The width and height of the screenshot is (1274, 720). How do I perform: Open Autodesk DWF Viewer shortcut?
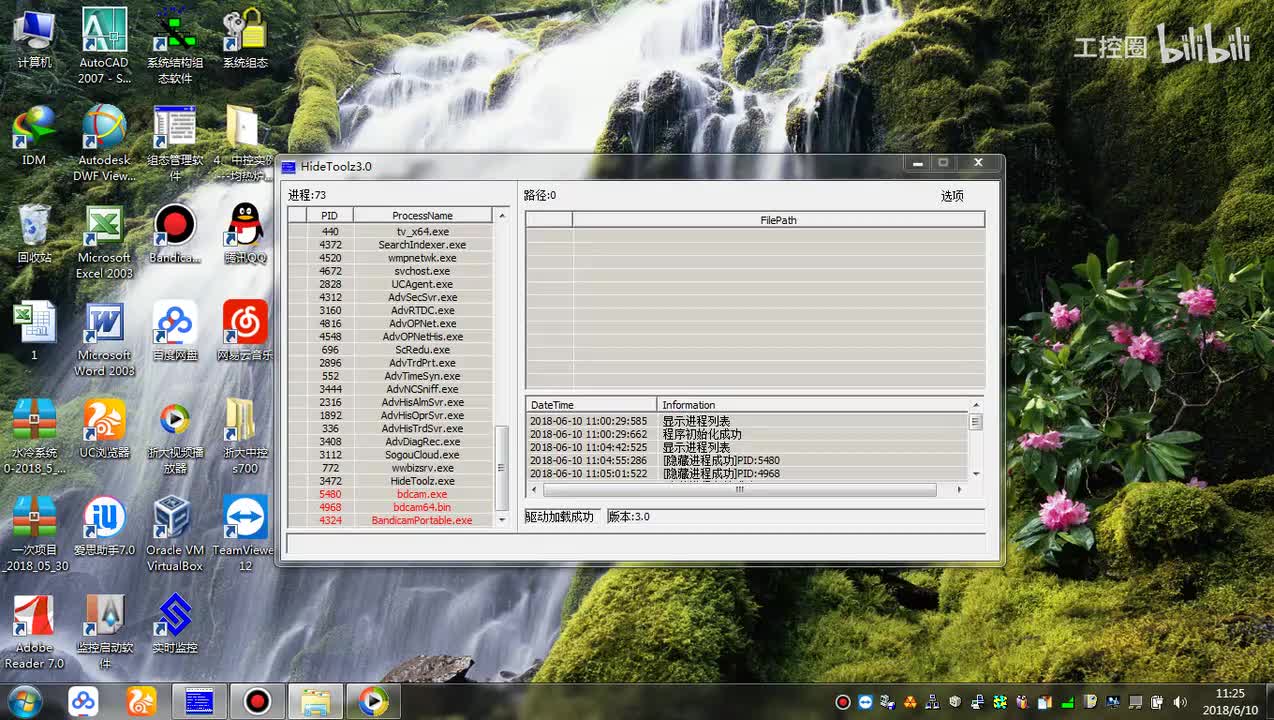(x=104, y=143)
